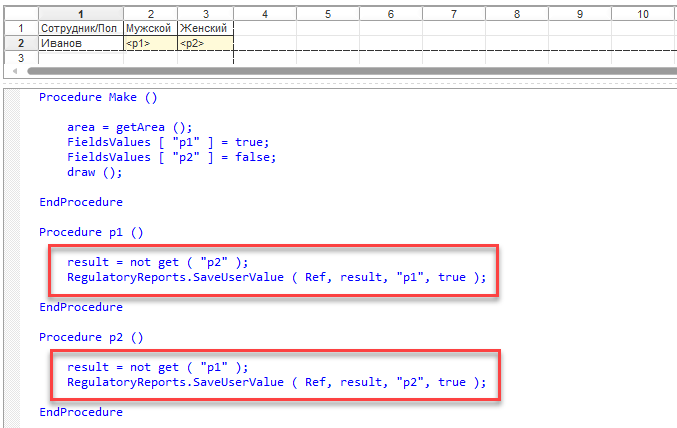The height and width of the screenshot is (428, 677).
Task: Click the 'Иванов' cell
Action: point(80,44)
